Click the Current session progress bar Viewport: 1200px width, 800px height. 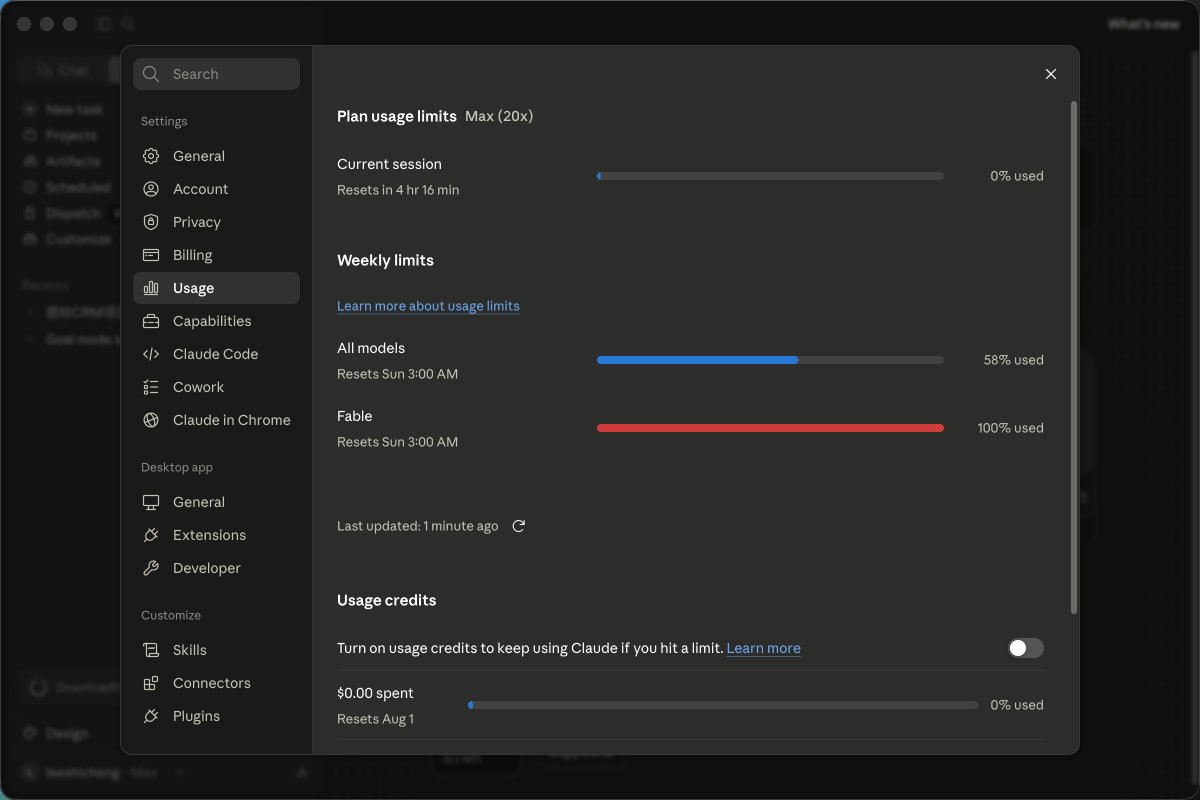click(x=770, y=176)
